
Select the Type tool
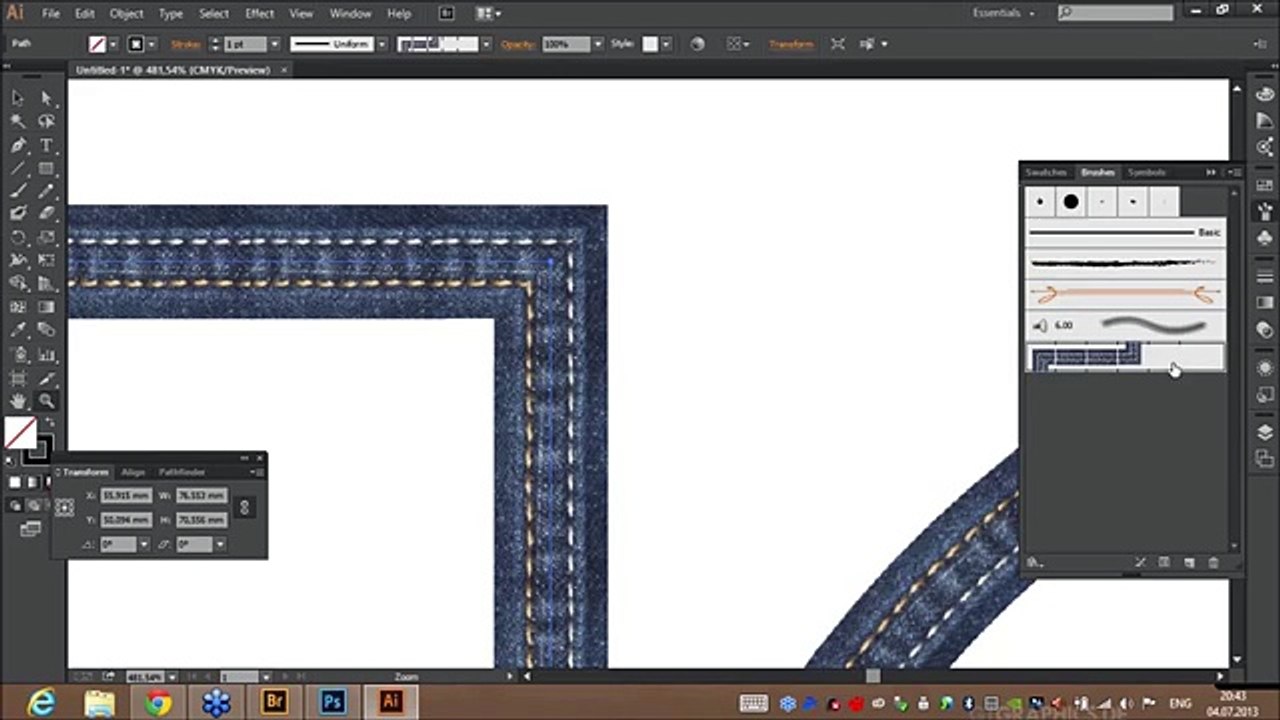[46, 145]
